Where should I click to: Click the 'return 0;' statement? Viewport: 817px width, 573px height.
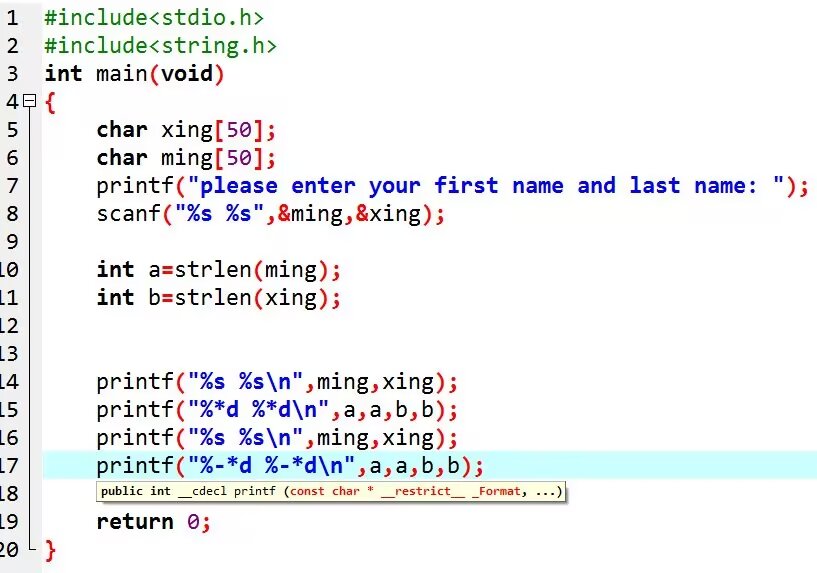click(154, 521)
